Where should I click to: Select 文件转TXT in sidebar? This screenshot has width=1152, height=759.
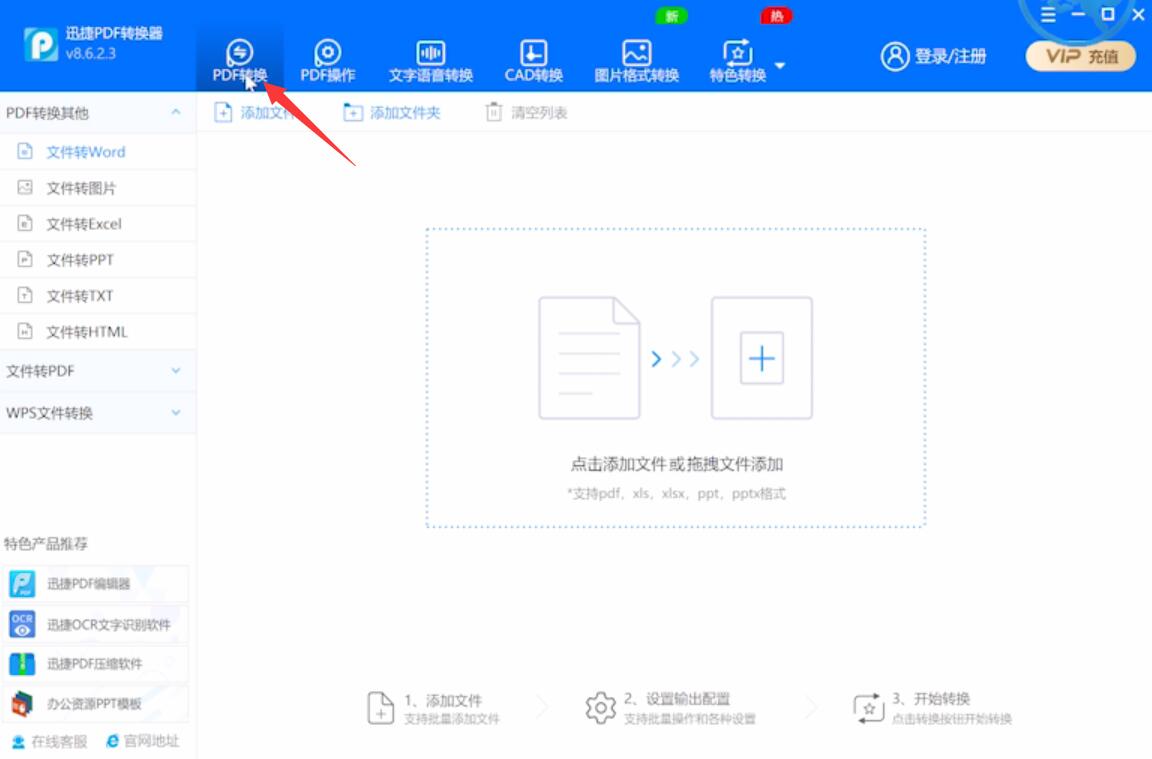[x=98, y=296]
